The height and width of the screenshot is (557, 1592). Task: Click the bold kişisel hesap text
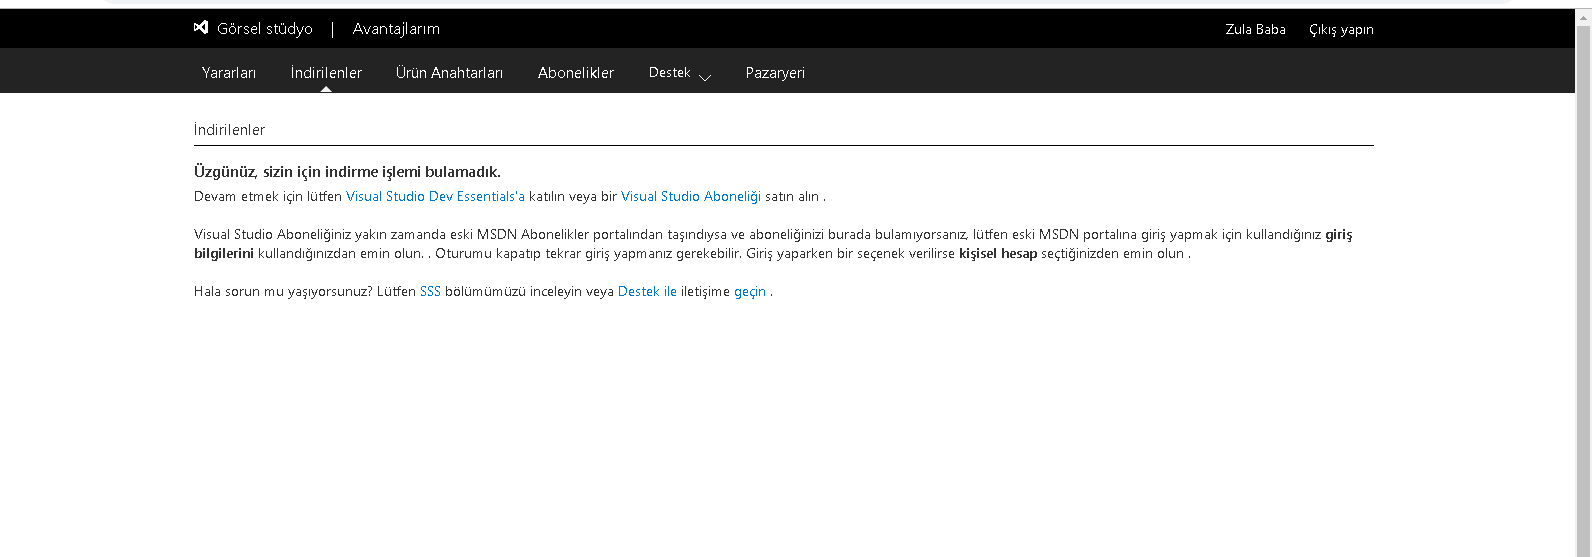click(998, 253)
